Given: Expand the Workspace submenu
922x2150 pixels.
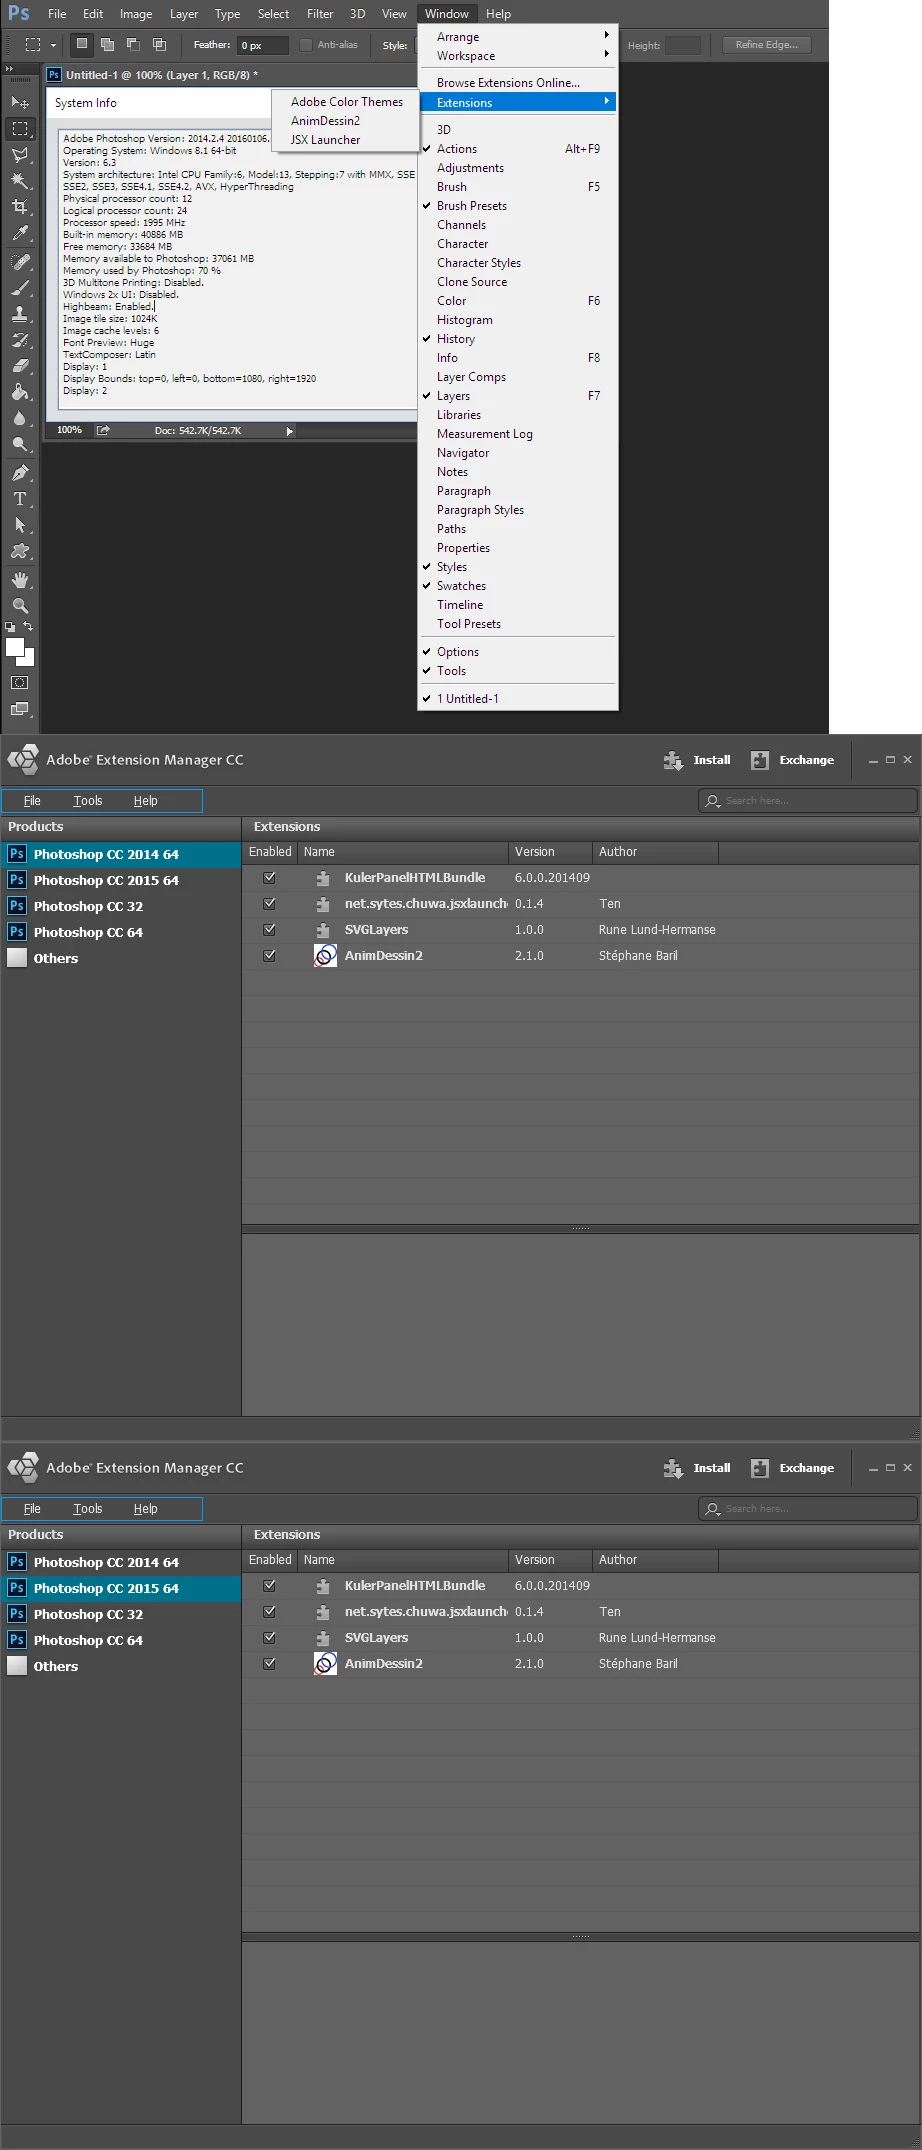Looking at the screenshot, I should point(517,56).
